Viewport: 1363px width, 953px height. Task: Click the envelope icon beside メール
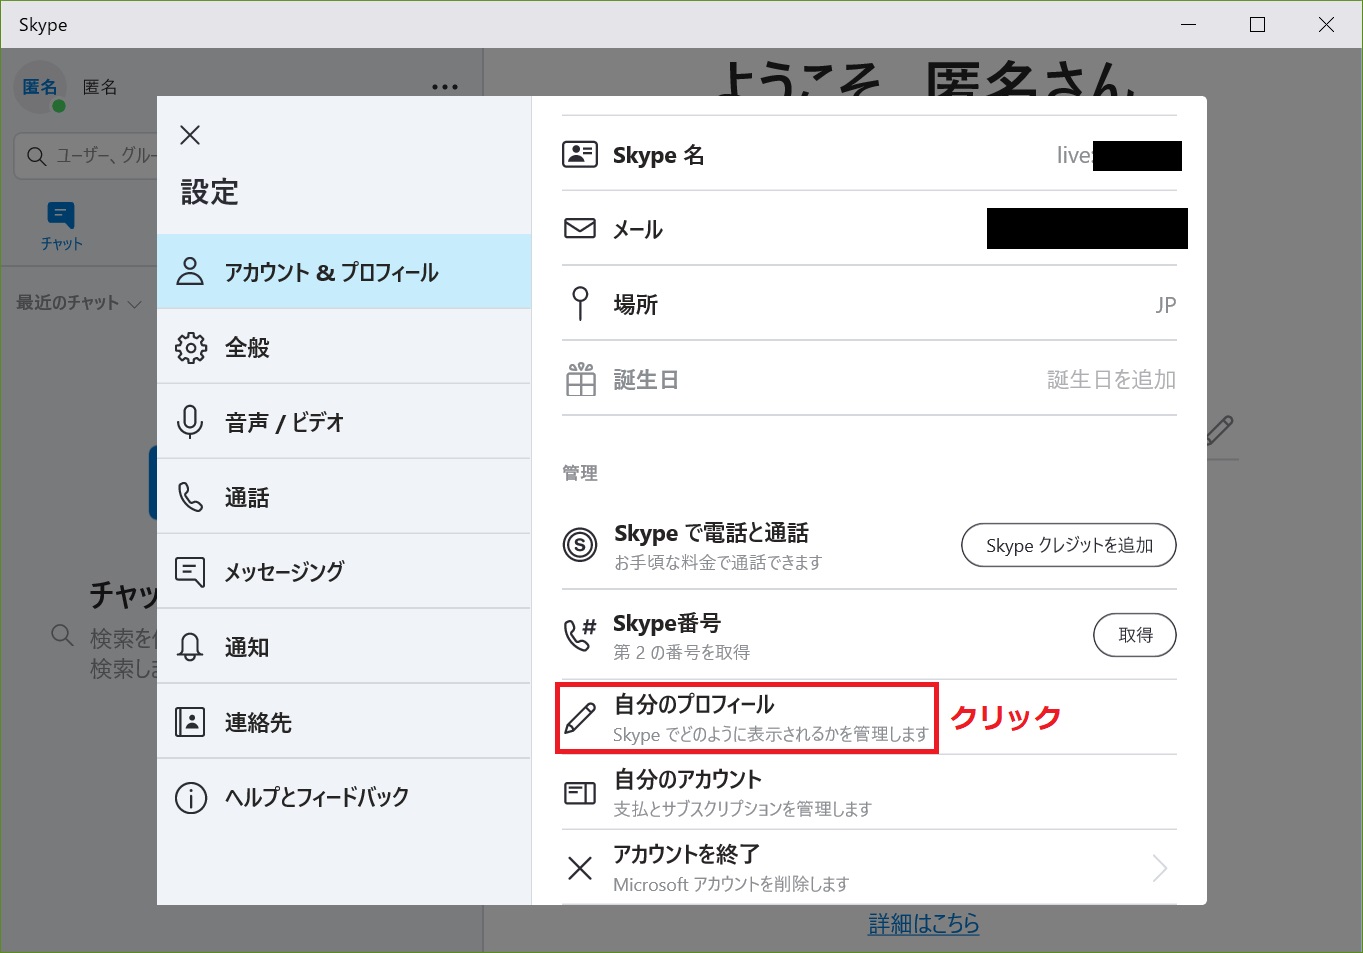point(580,229)
